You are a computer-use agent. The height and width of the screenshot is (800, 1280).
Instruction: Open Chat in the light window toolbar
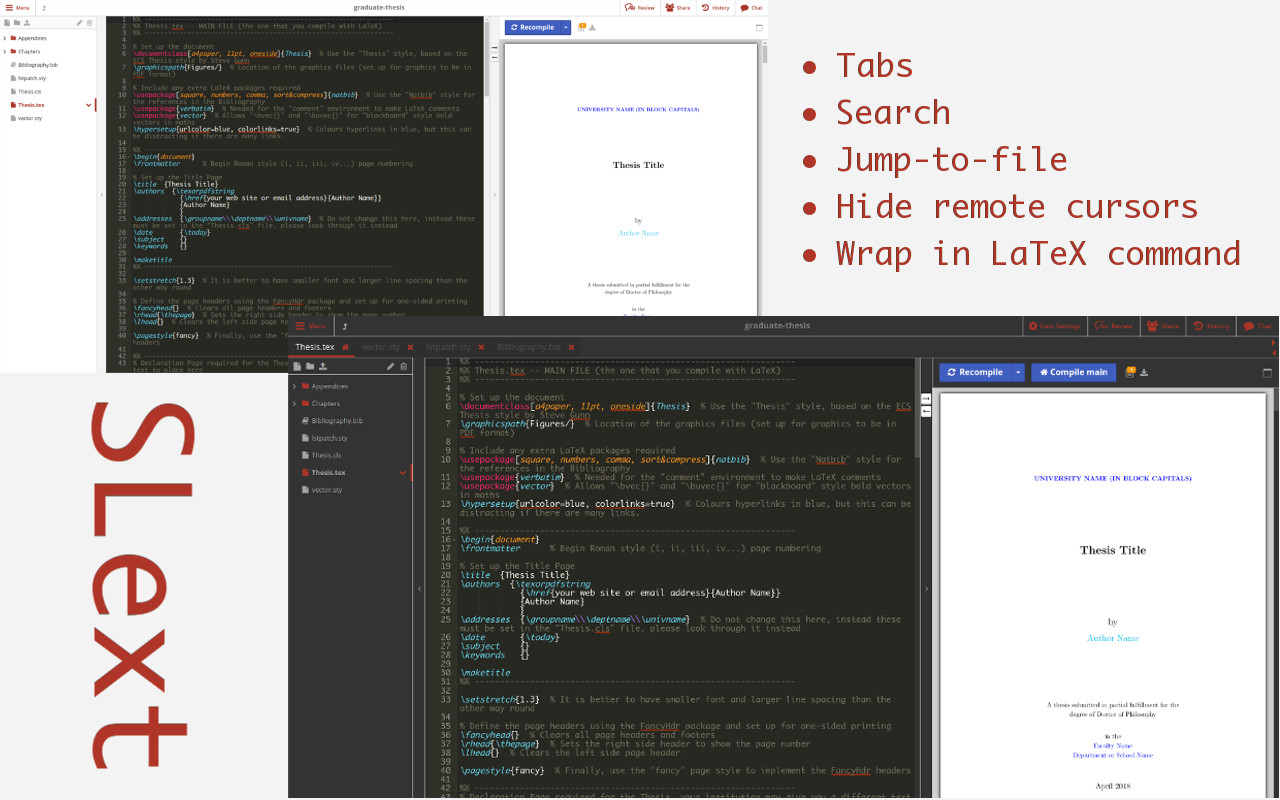point(752,7)
